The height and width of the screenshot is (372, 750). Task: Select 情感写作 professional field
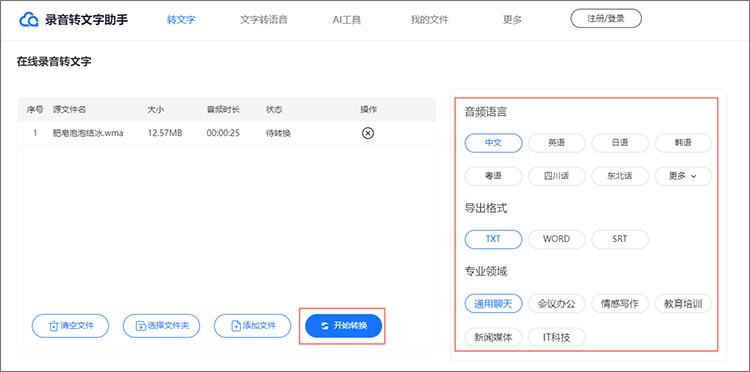point(620,303)
